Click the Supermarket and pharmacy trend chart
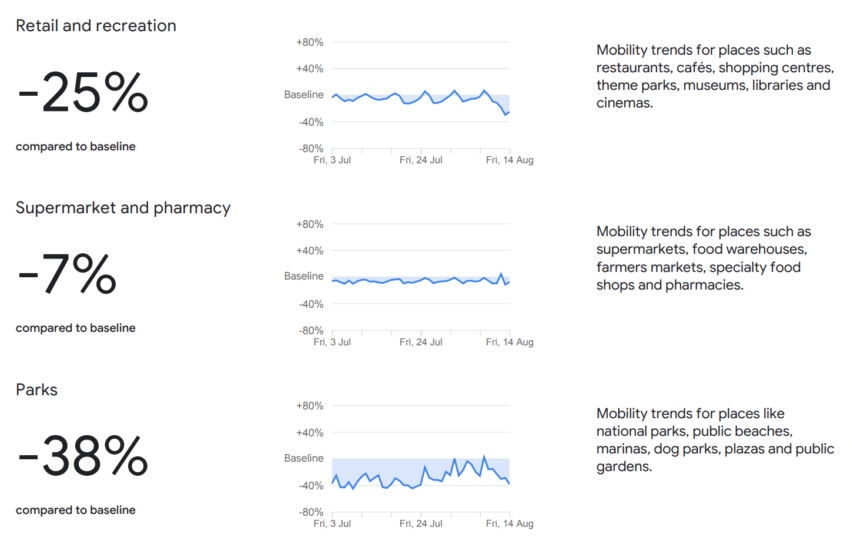 pyautogui.click(x=420, y=278)
